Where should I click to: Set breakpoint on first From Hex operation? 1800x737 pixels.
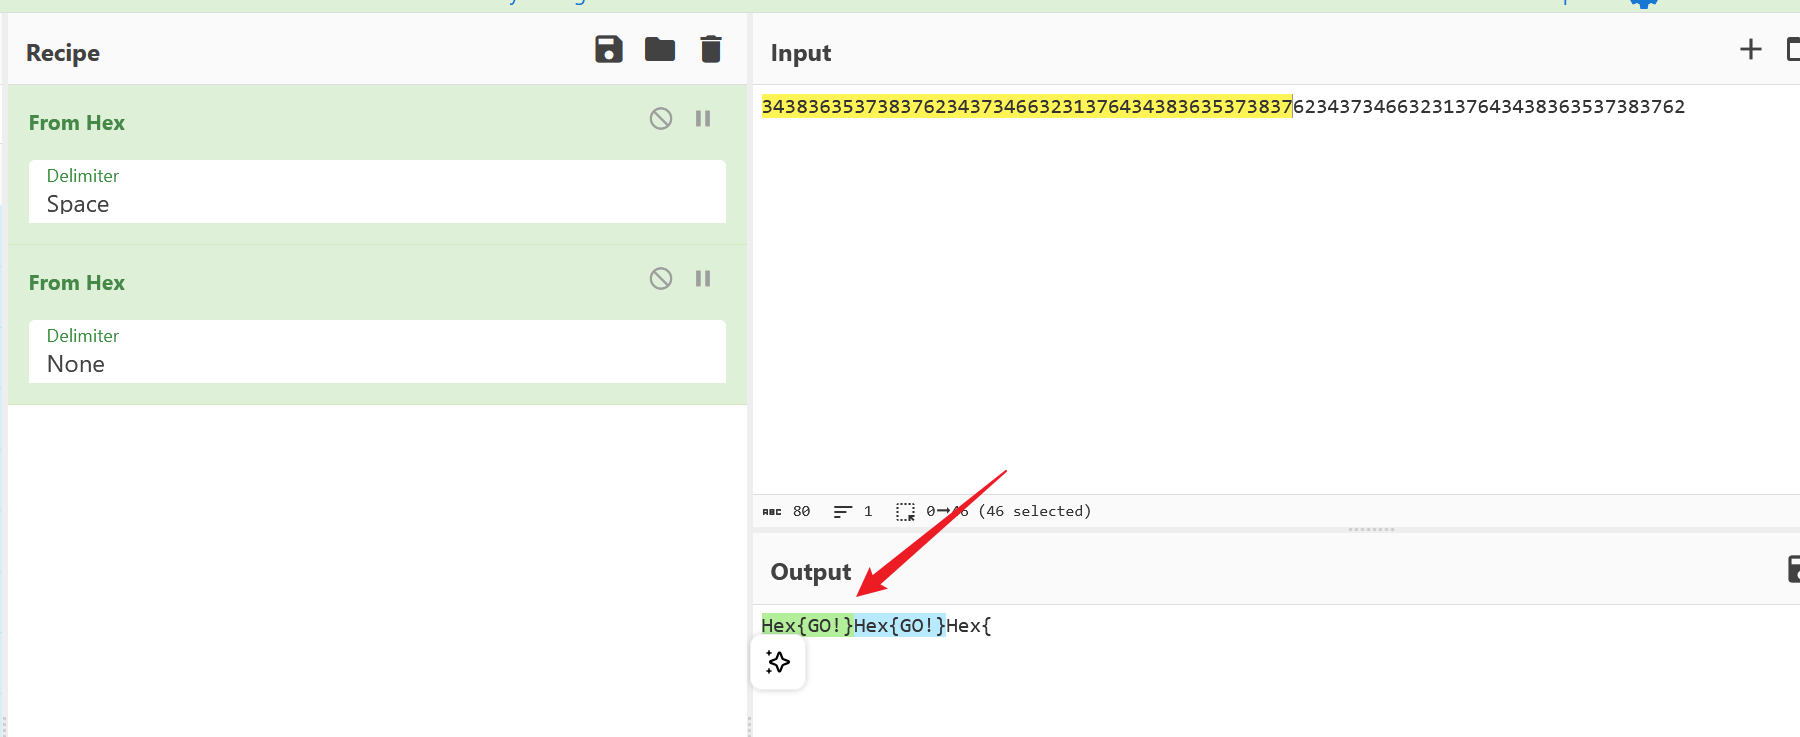703,119
